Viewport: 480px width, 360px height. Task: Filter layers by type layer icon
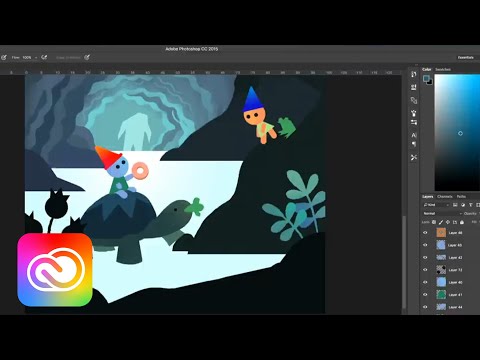pyautogui.click(x=470, y=205)
